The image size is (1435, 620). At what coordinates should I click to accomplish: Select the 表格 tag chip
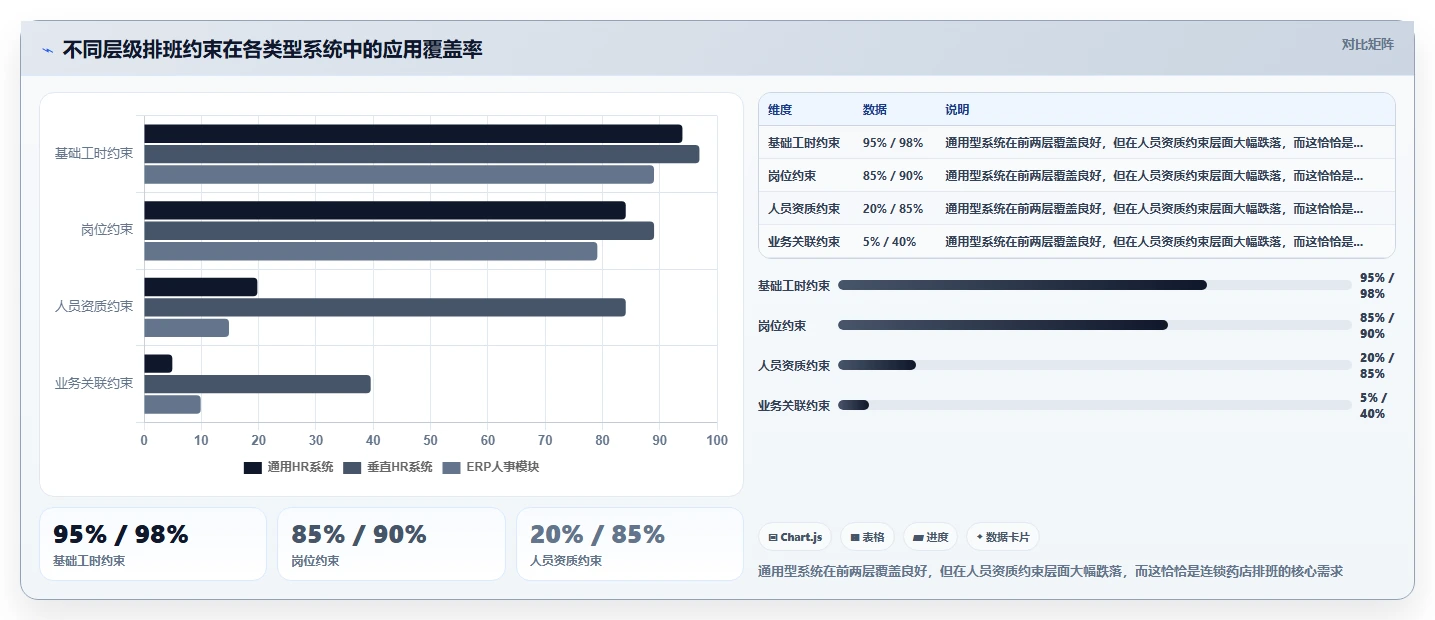click(867, 537)
